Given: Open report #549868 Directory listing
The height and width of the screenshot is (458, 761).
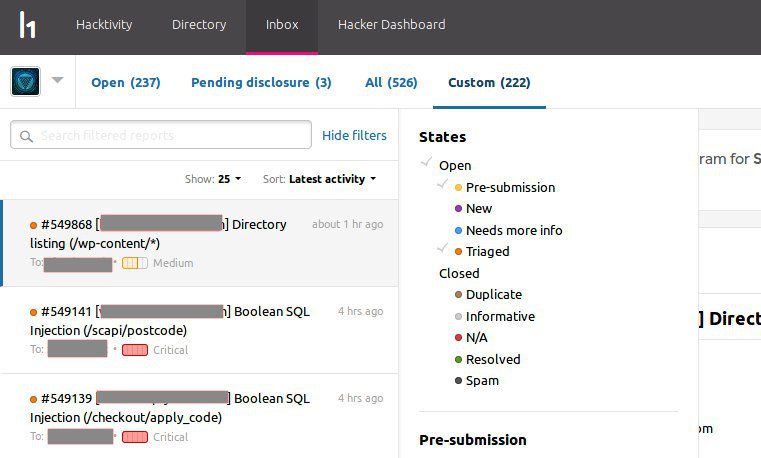Looking at the screenshot, I should point(199,243).
